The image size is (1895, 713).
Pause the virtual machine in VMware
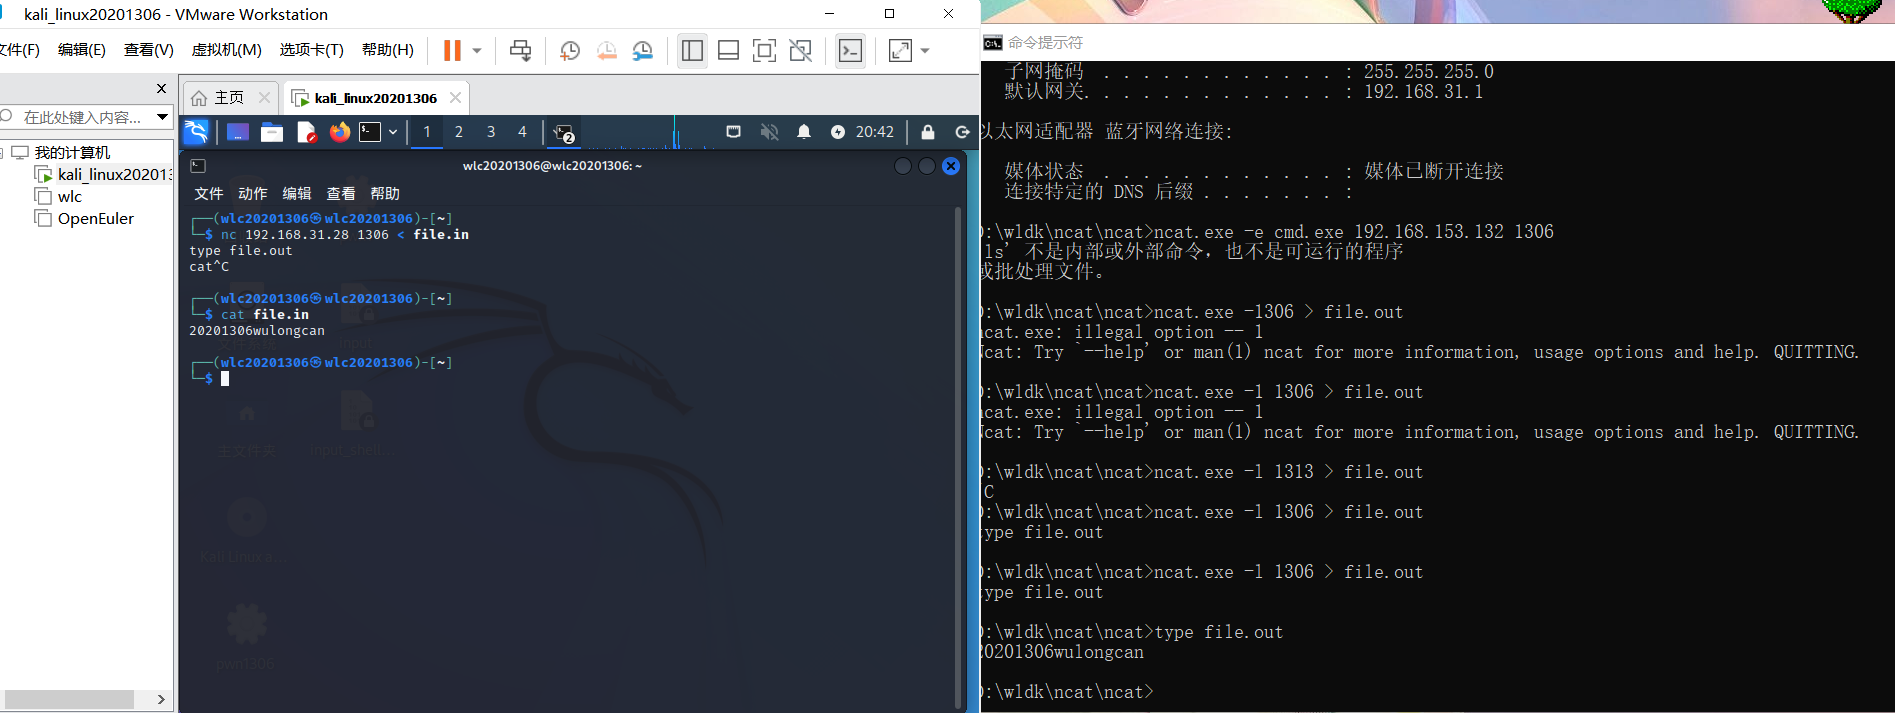point(452,50)
